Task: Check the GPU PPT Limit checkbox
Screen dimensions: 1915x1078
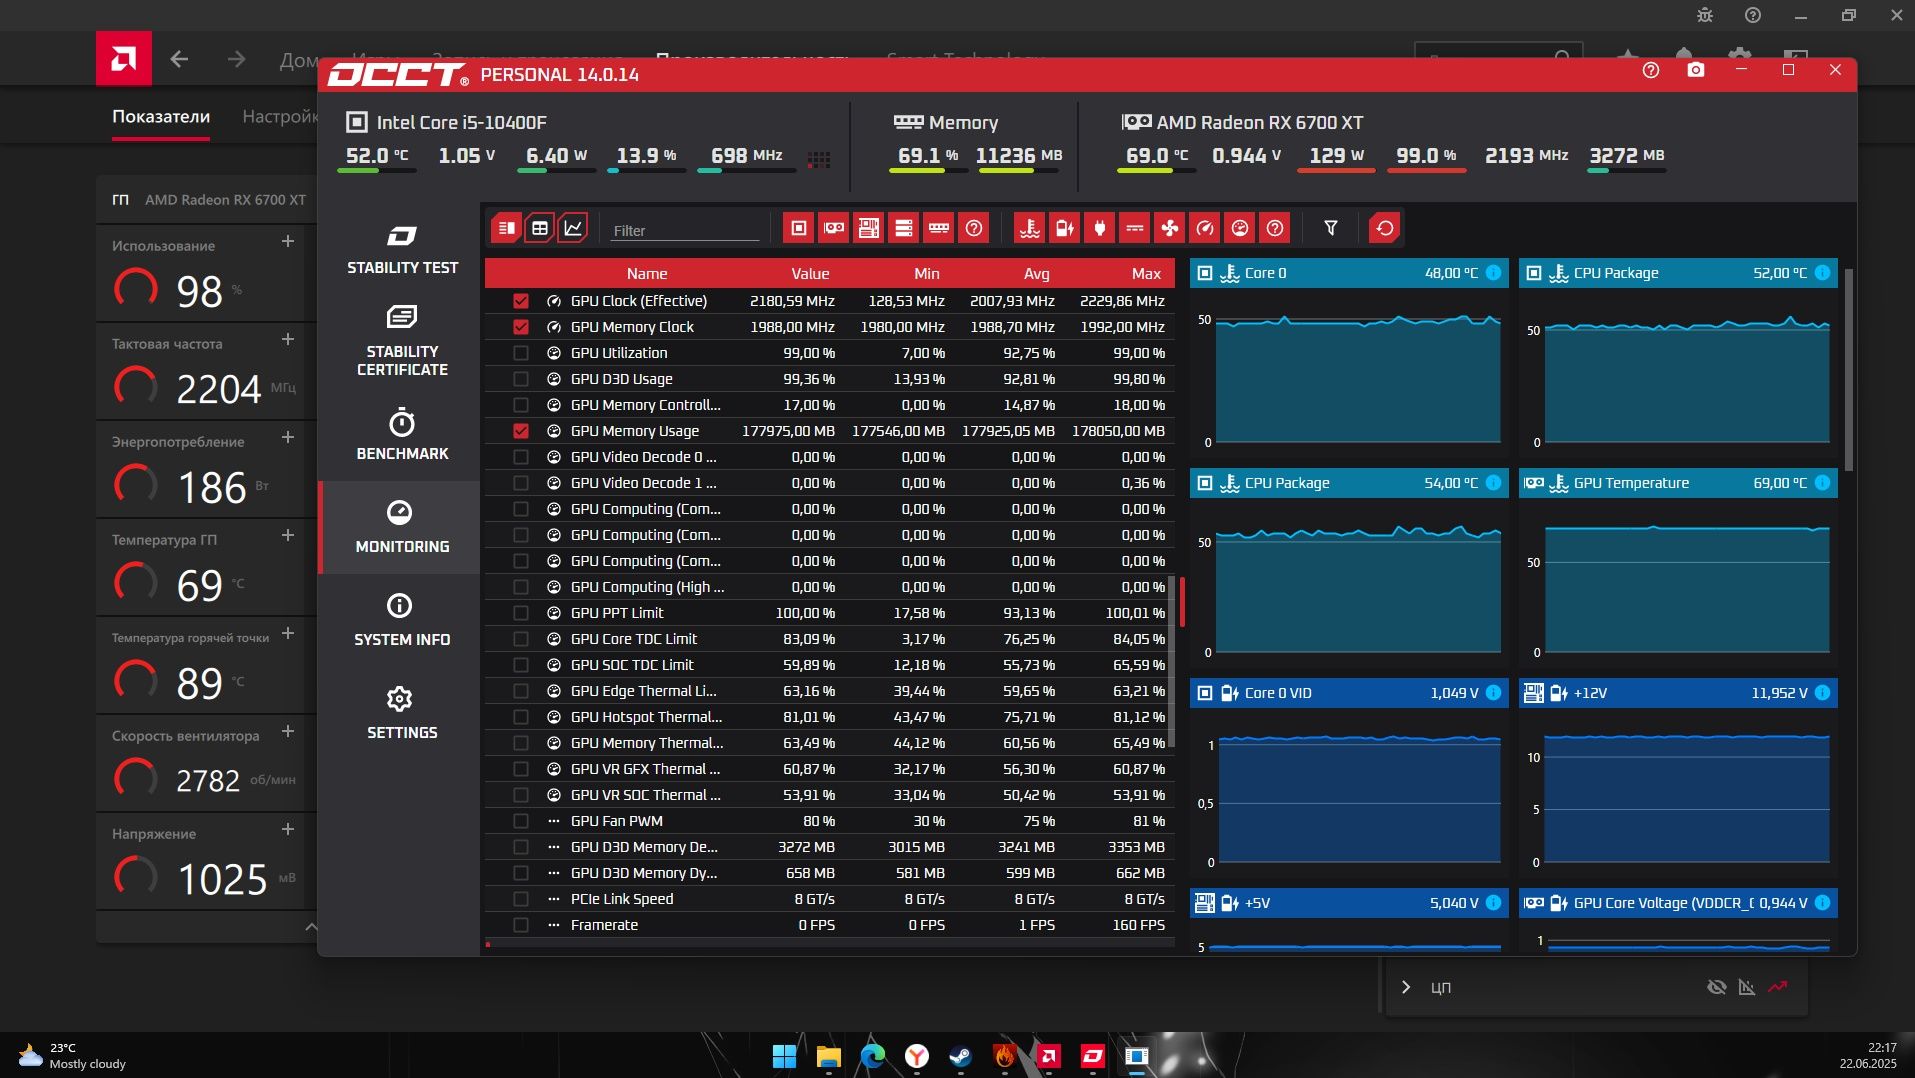Action: tap(520, 613)
